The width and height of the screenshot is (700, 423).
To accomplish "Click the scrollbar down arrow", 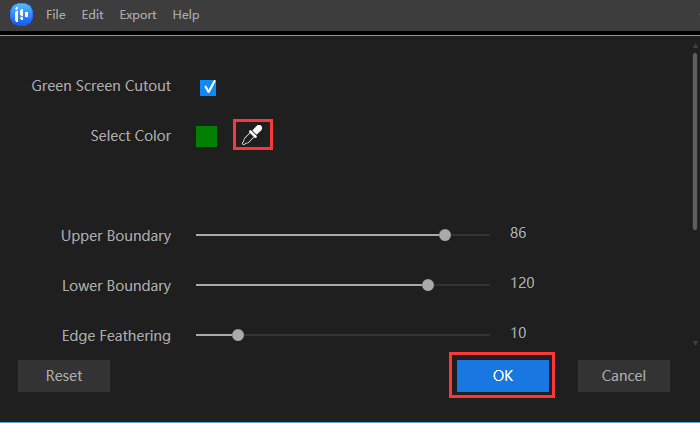I will click(x=695, y=343).
